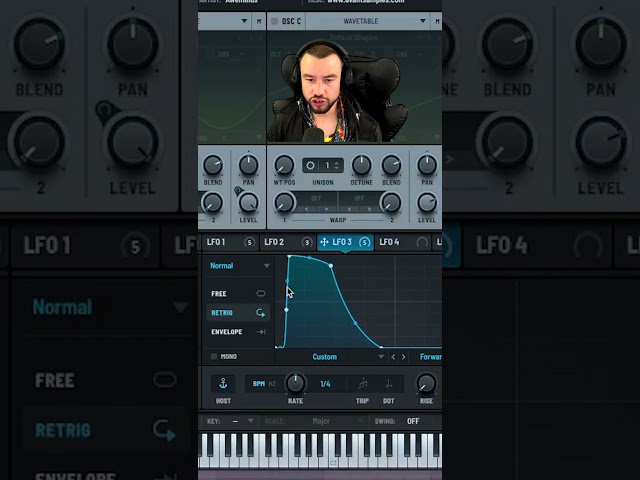Click the unison settings gear icon

(x=310, y=165)
